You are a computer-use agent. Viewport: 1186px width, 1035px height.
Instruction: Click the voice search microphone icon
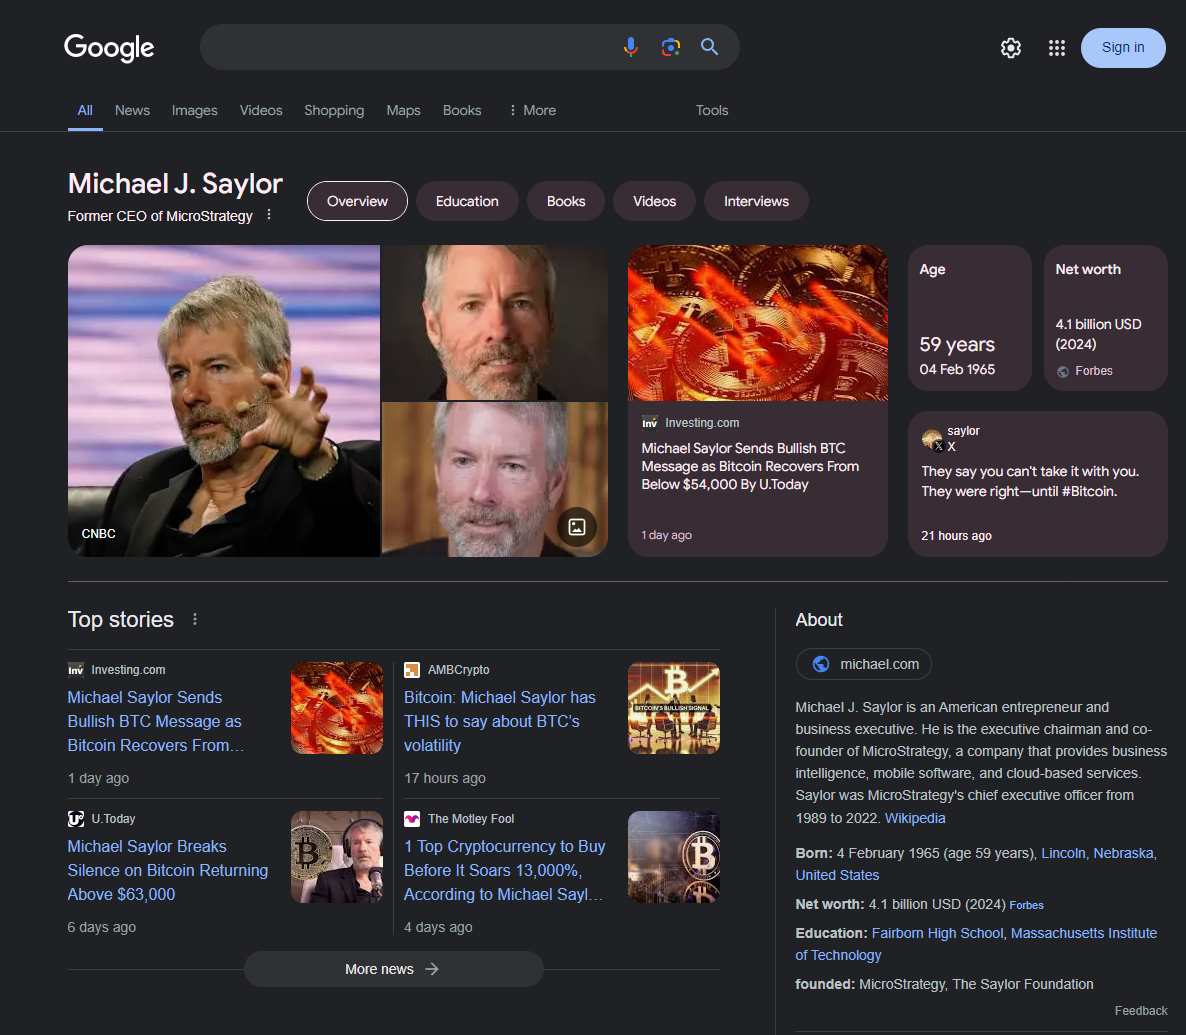[x=631, y=47]
